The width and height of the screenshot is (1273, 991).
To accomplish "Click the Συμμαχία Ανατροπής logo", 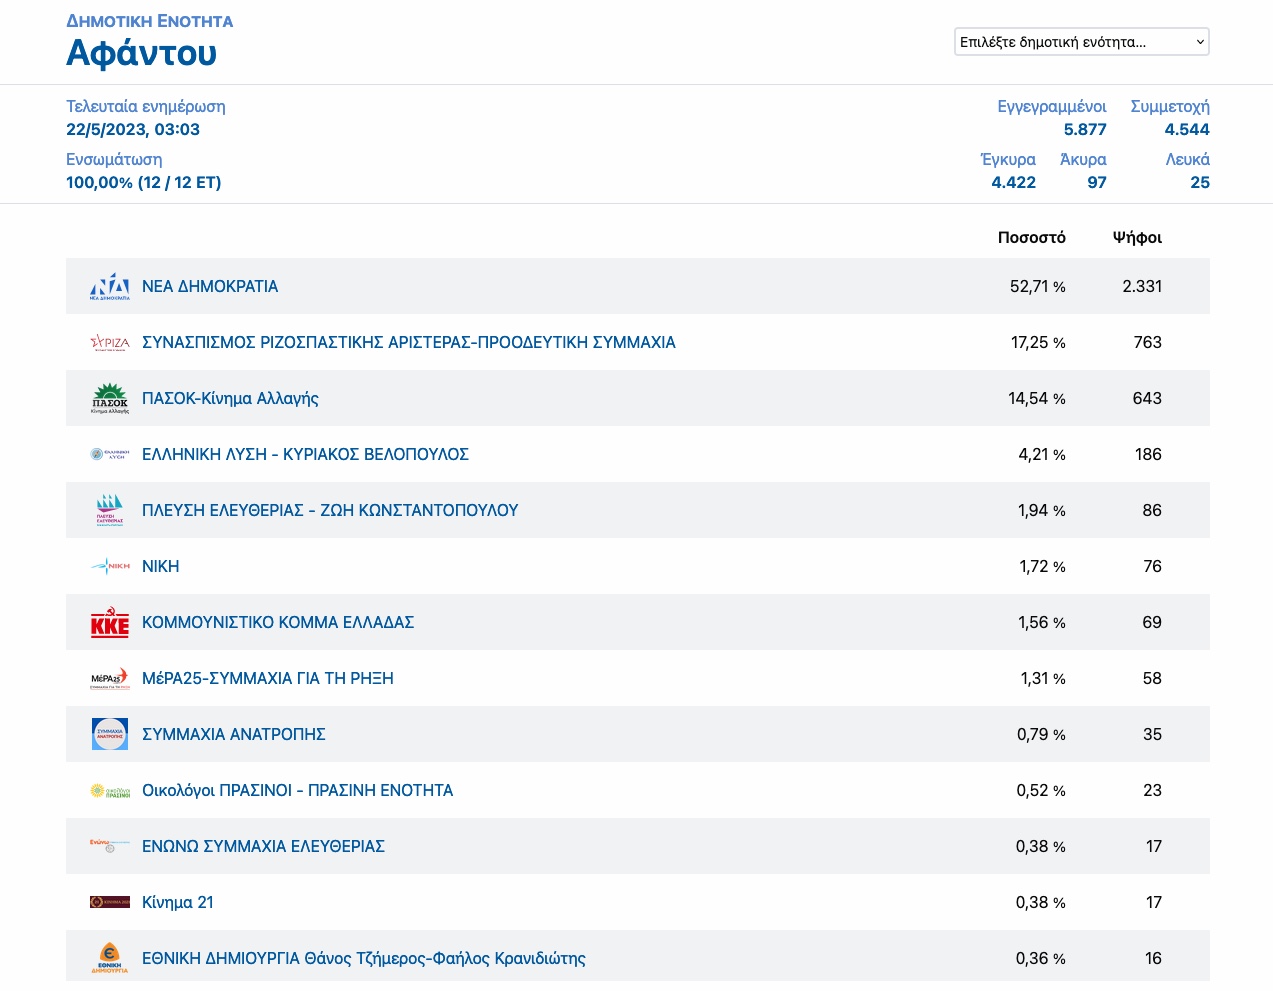I will 110,734.
